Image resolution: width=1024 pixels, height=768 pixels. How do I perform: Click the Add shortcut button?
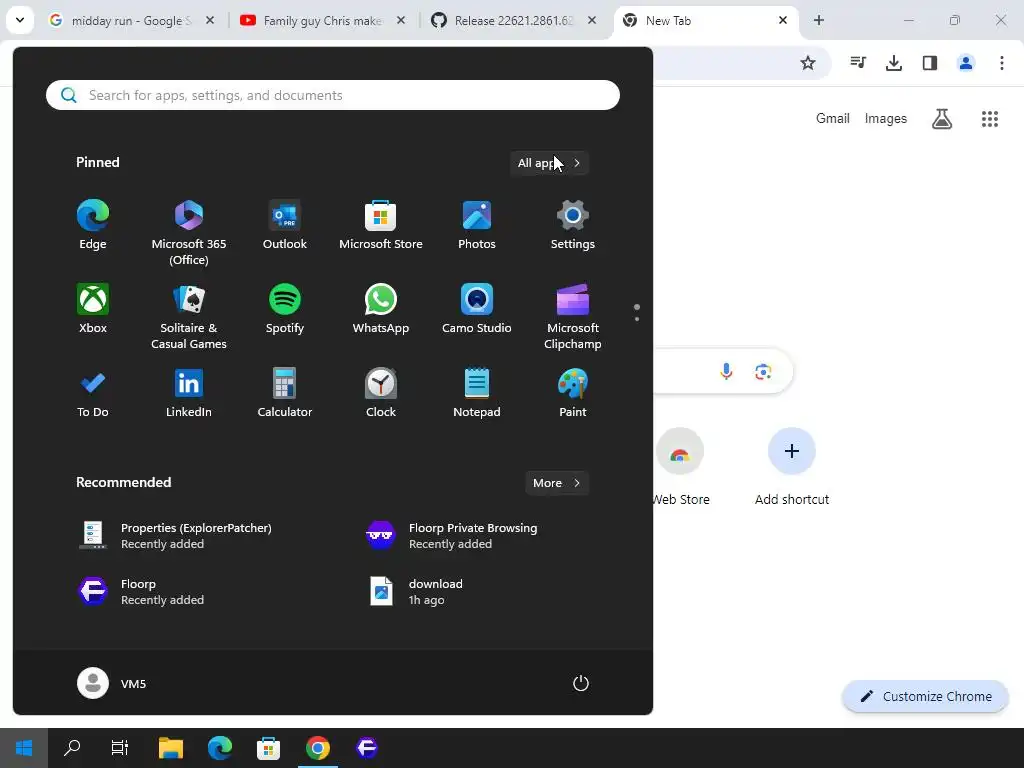point(792,467)
